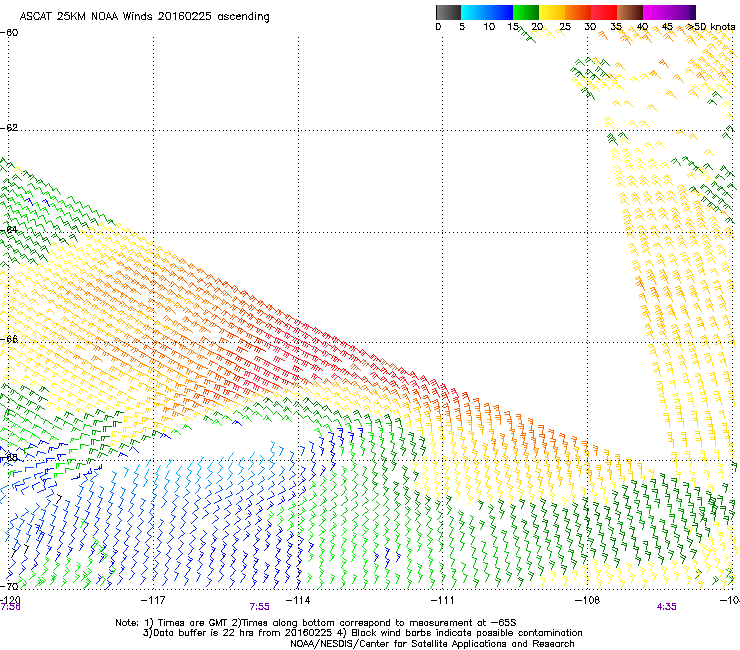Click the longitude label -114
740x650 pixels.
pos(298,600)
